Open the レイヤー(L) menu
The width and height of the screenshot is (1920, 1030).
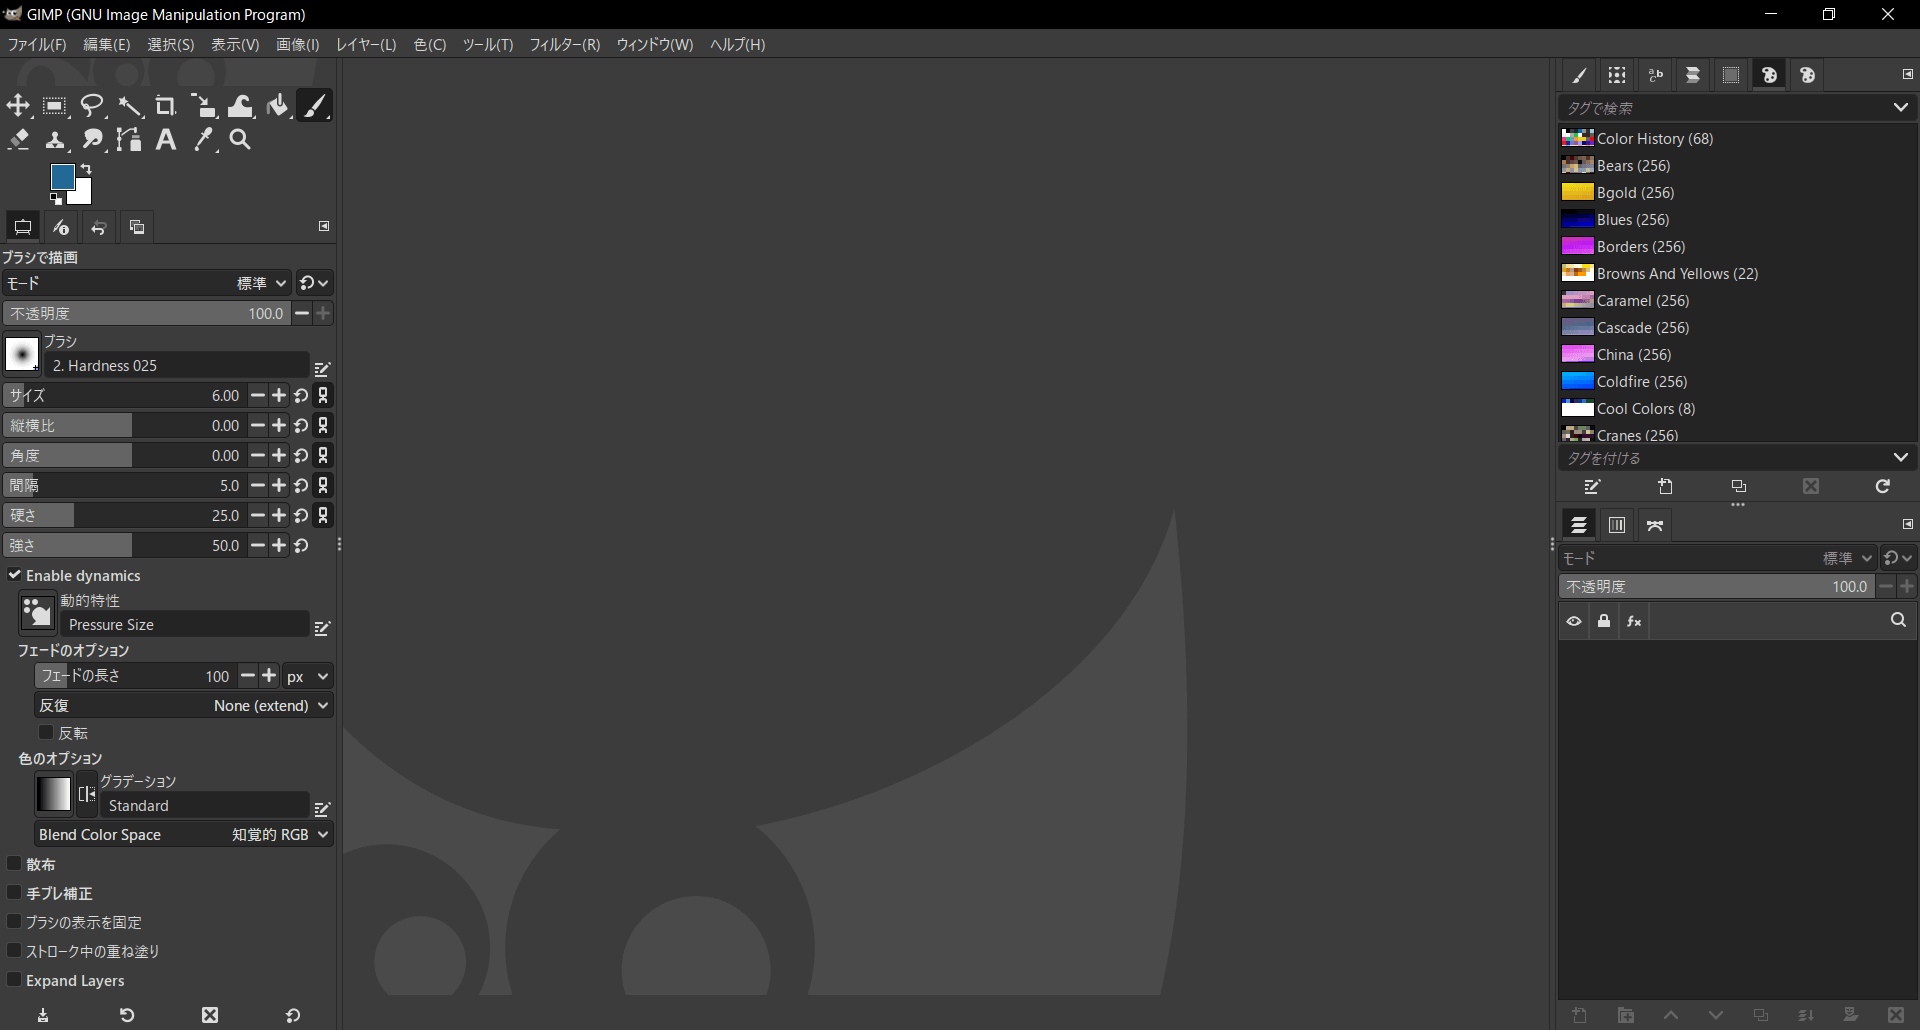pyautogui.click(x=366, y=45)
